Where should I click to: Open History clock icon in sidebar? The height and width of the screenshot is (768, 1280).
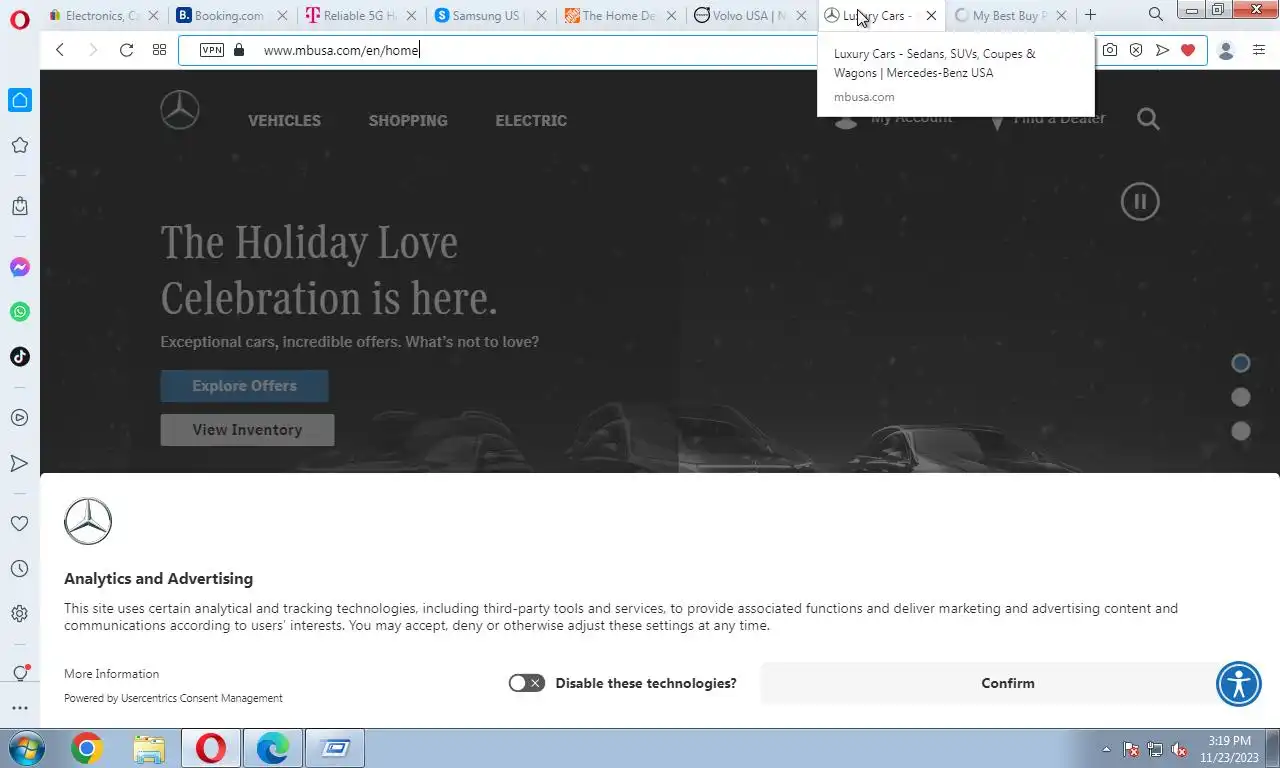(x=20, y=569)
